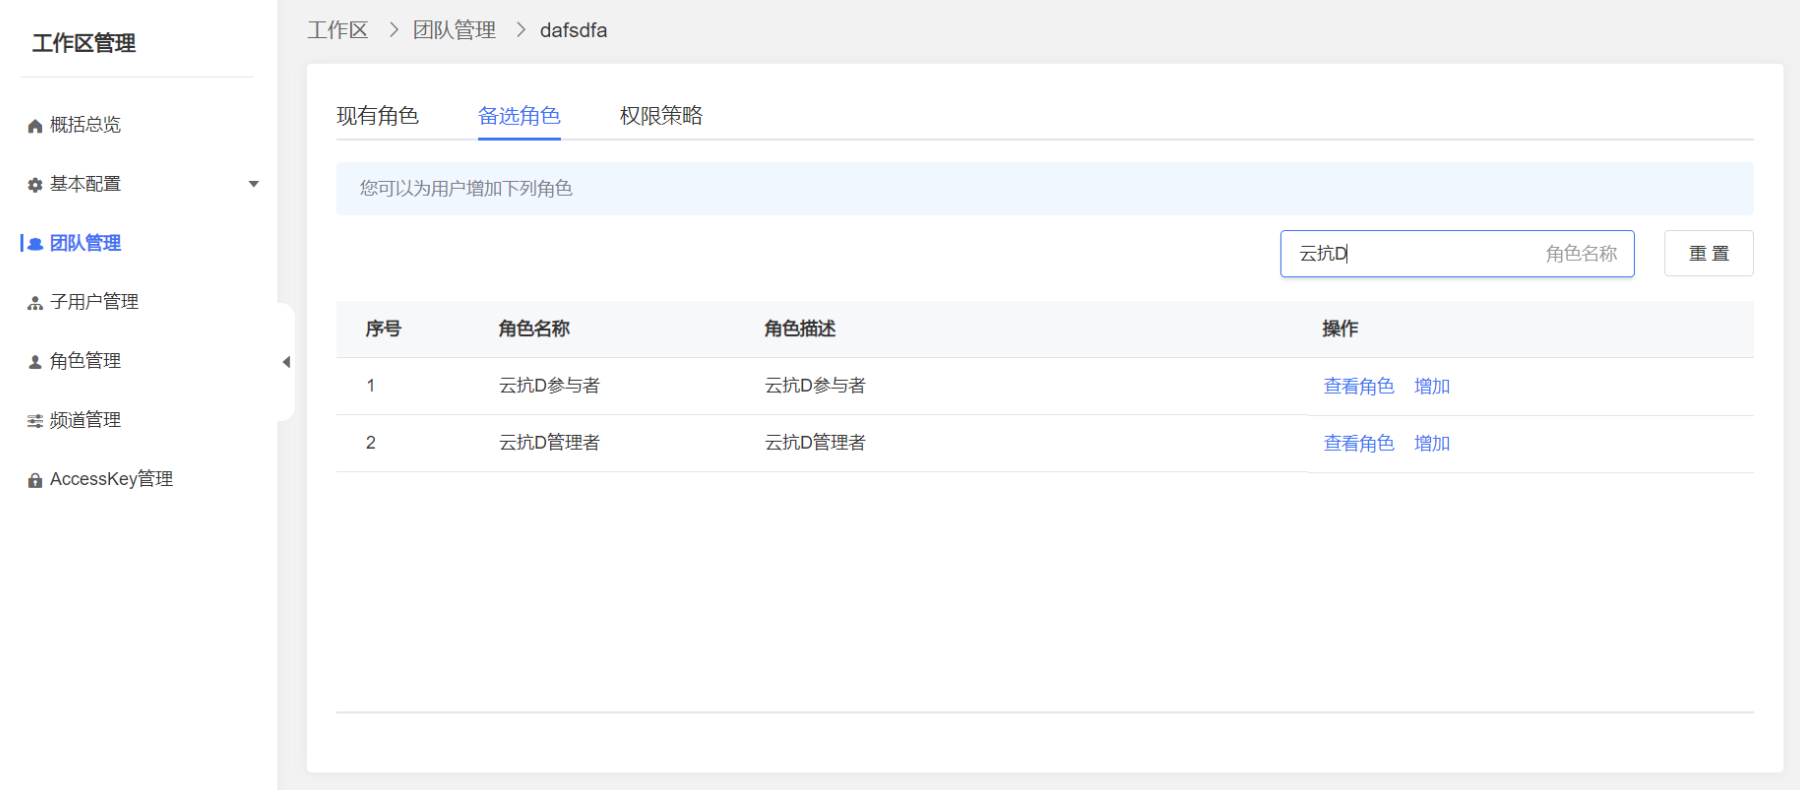Click the home icon beside 概括总览

(x=35, y=126)
